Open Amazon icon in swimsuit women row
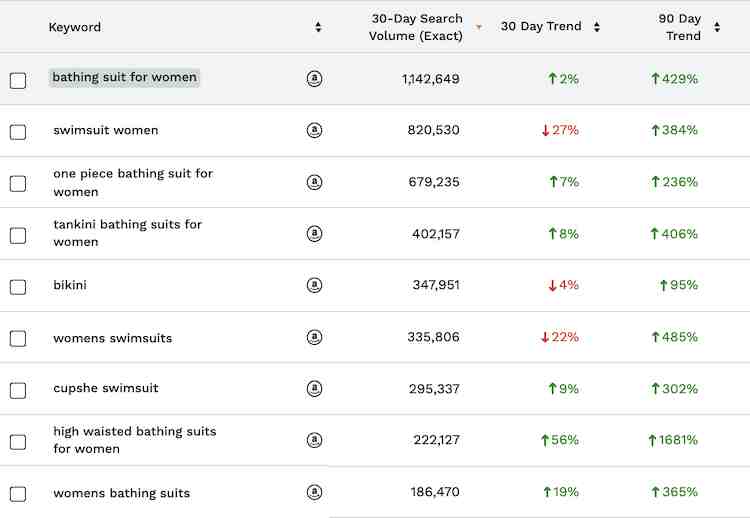This screenshot has height=518, width=750. [x=314, y=130]
